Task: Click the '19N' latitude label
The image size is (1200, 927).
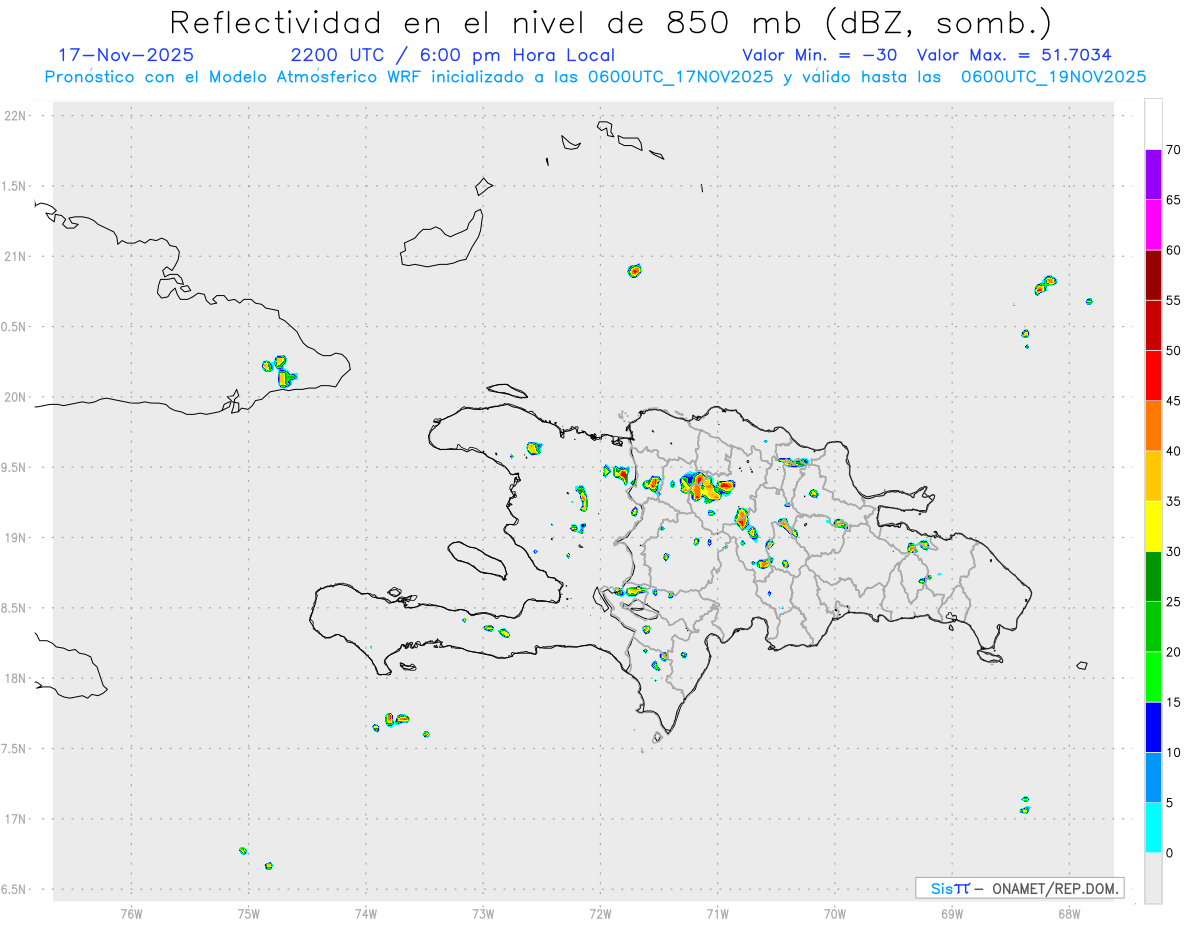Action: click(x=16, y=538)
